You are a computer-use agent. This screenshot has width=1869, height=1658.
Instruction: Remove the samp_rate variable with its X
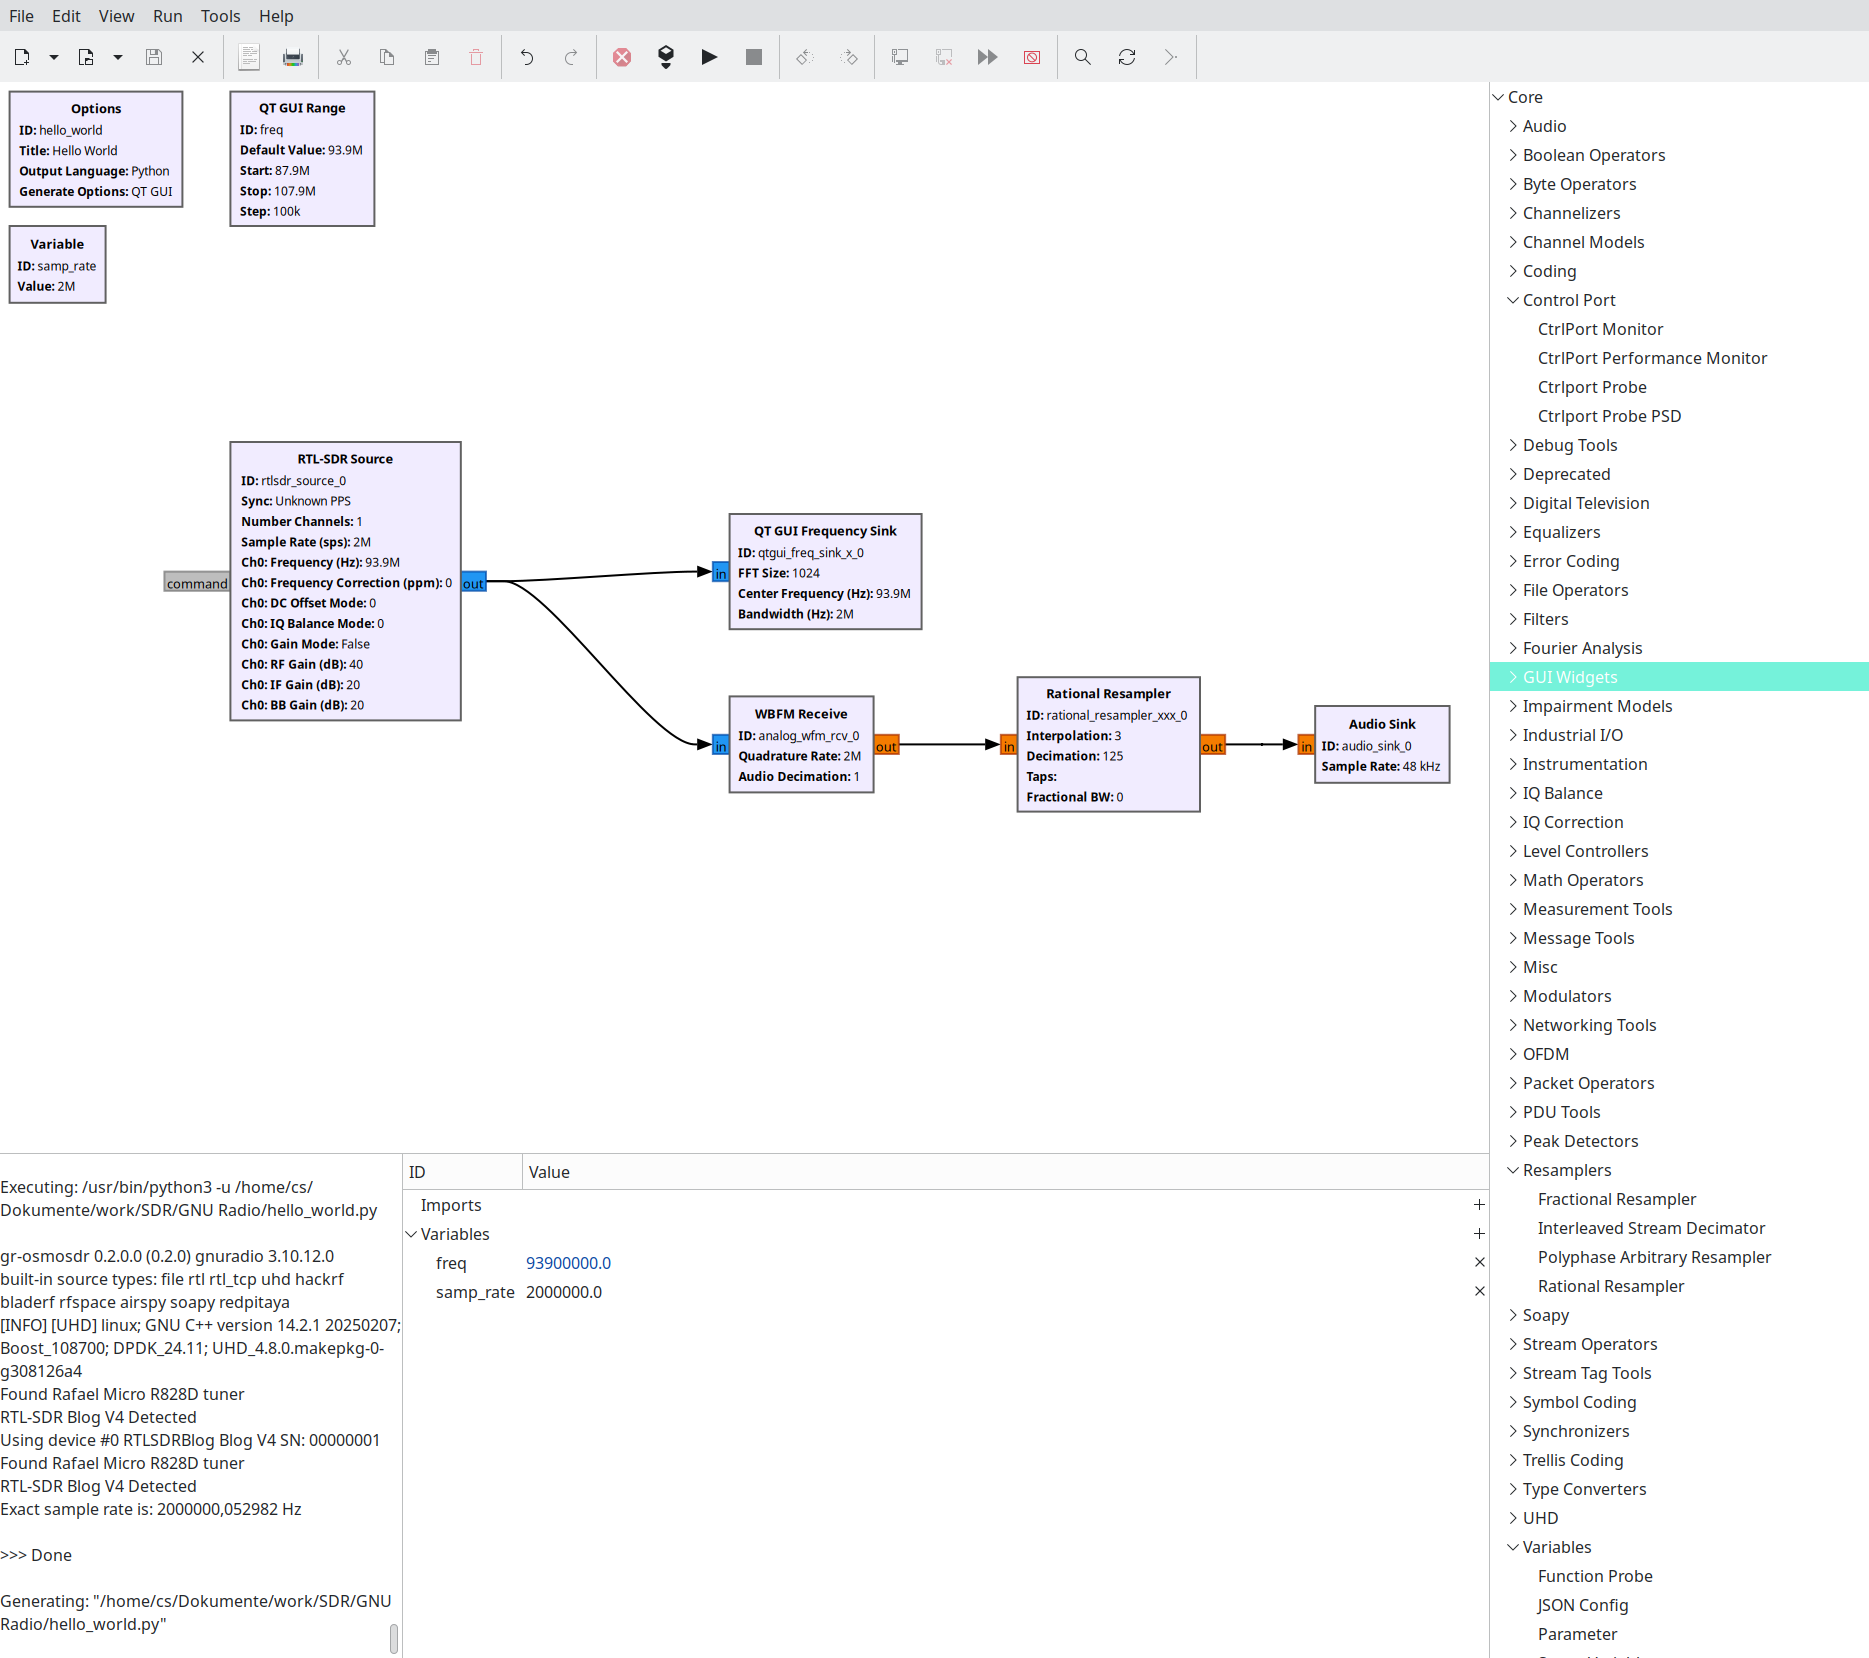pyautogui.click(x=1479, y=1292)
